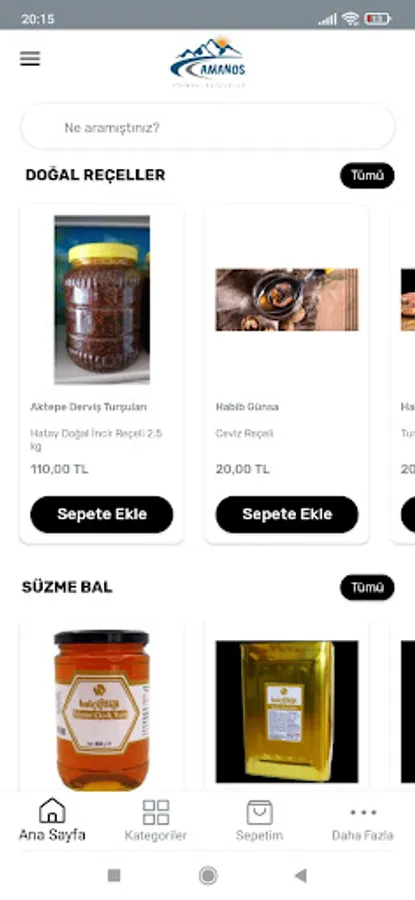Show all Süzme Bal items via Tümü
Viewport: 415px width, 900px height.
coord(367,587)
